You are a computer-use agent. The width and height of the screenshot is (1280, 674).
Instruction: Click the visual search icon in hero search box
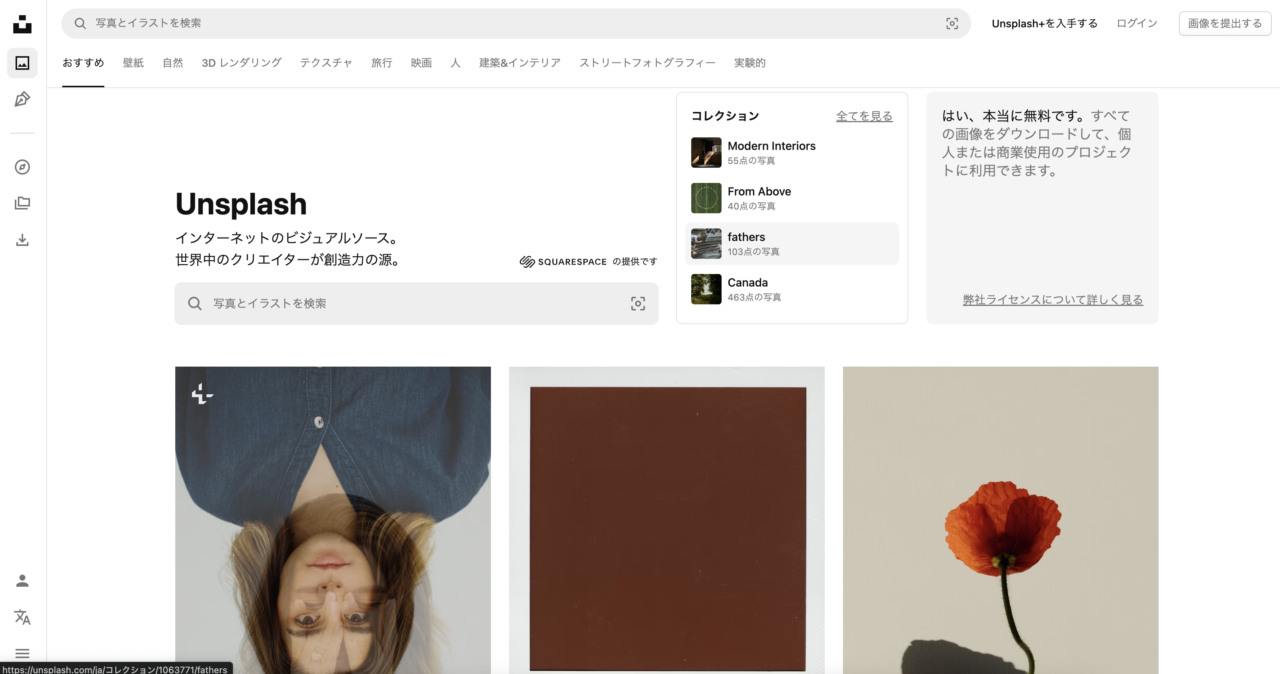point(638,303)
